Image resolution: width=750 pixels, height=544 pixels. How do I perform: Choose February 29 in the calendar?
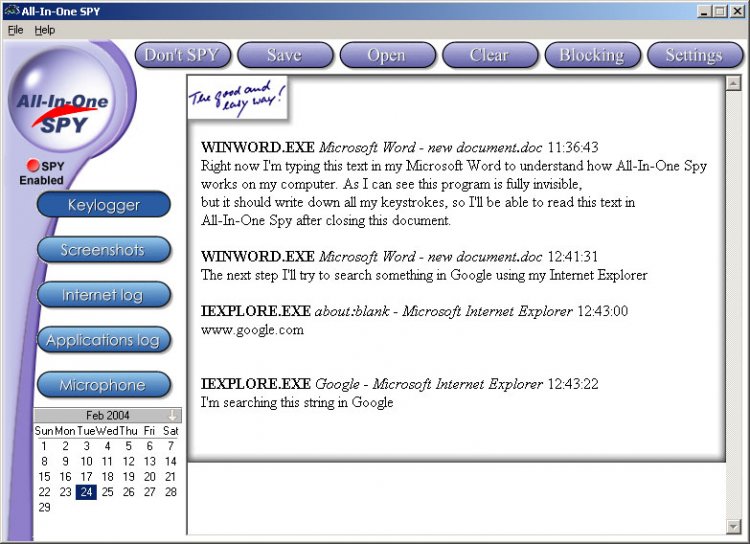pos(44,507)
